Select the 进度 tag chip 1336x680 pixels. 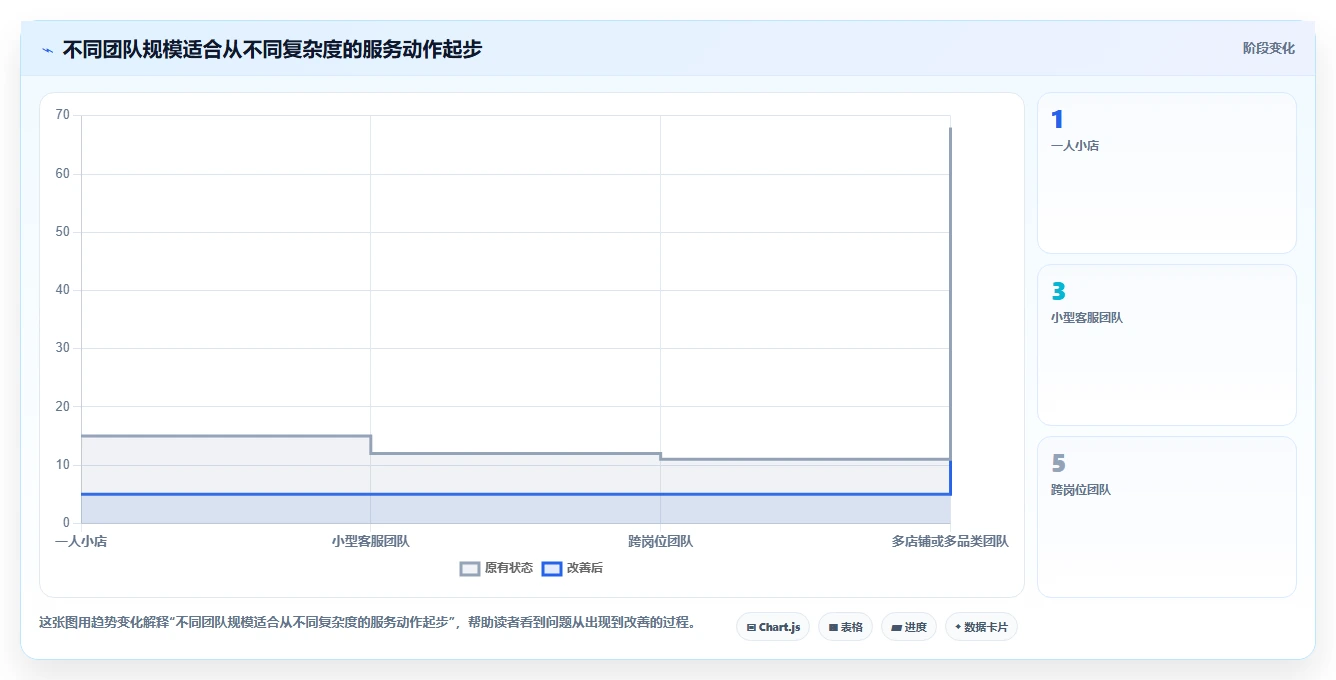coord(908,627)
